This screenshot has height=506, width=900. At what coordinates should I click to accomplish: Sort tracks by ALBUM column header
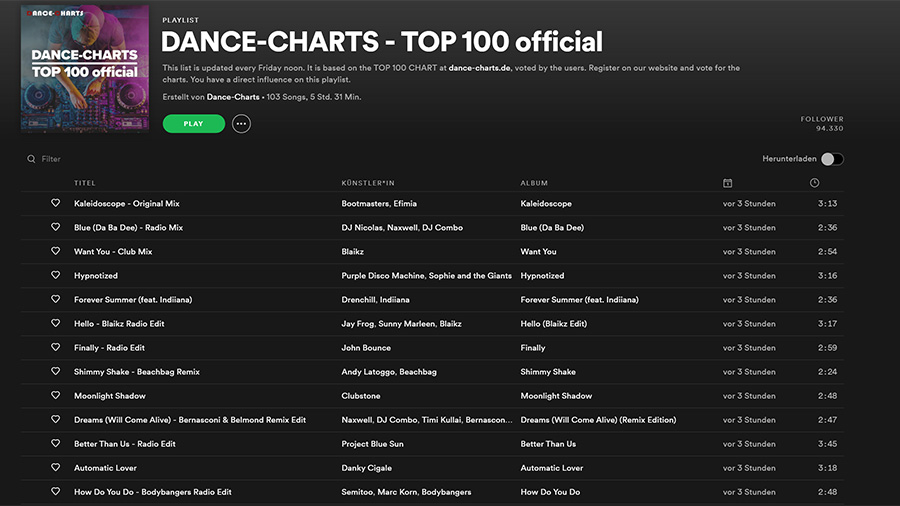534,183
